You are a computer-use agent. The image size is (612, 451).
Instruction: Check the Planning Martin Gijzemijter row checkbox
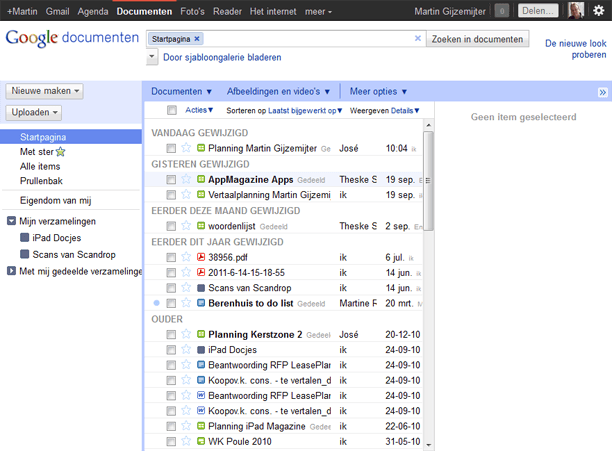coord(171,148)
